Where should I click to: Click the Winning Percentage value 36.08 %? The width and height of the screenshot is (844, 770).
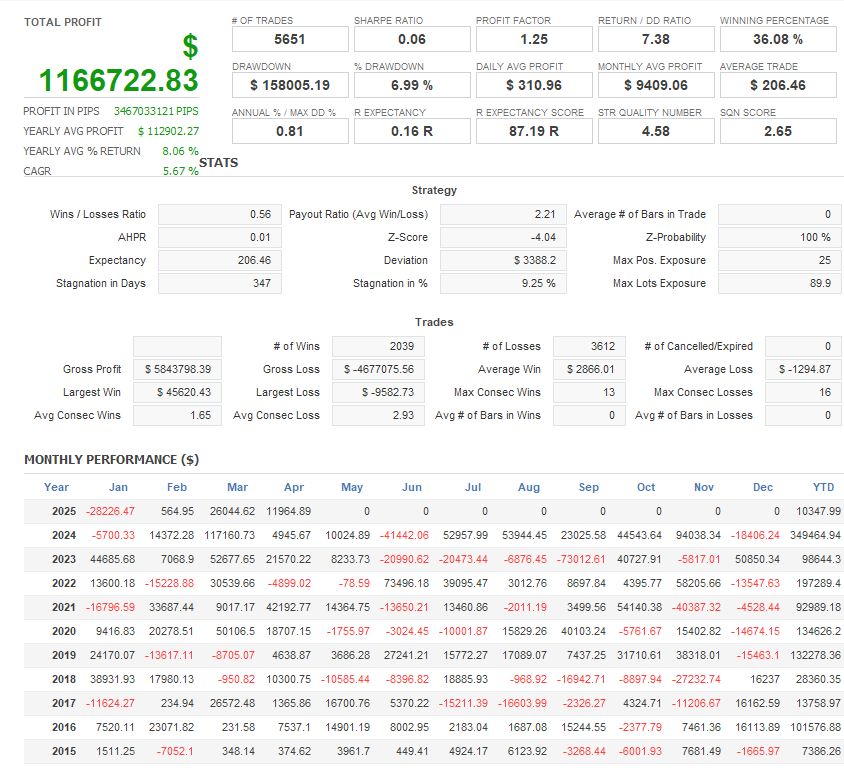click(778, 39)
